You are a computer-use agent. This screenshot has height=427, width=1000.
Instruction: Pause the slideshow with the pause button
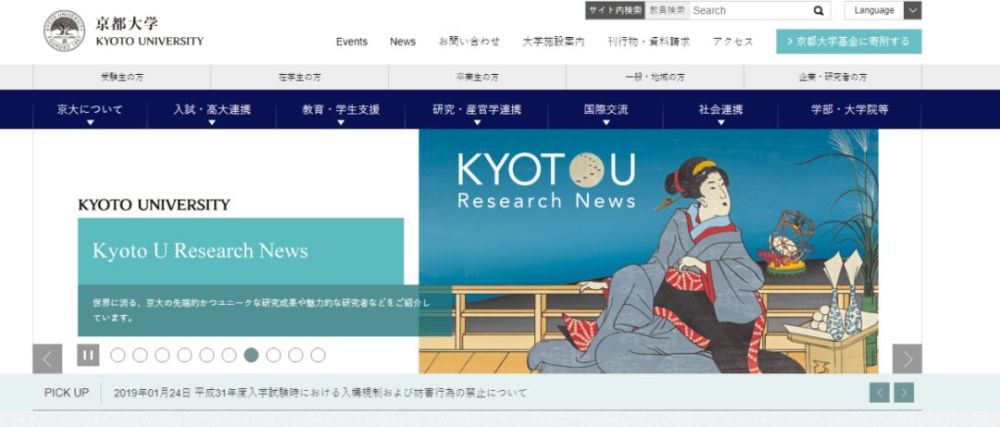[88, 355]
